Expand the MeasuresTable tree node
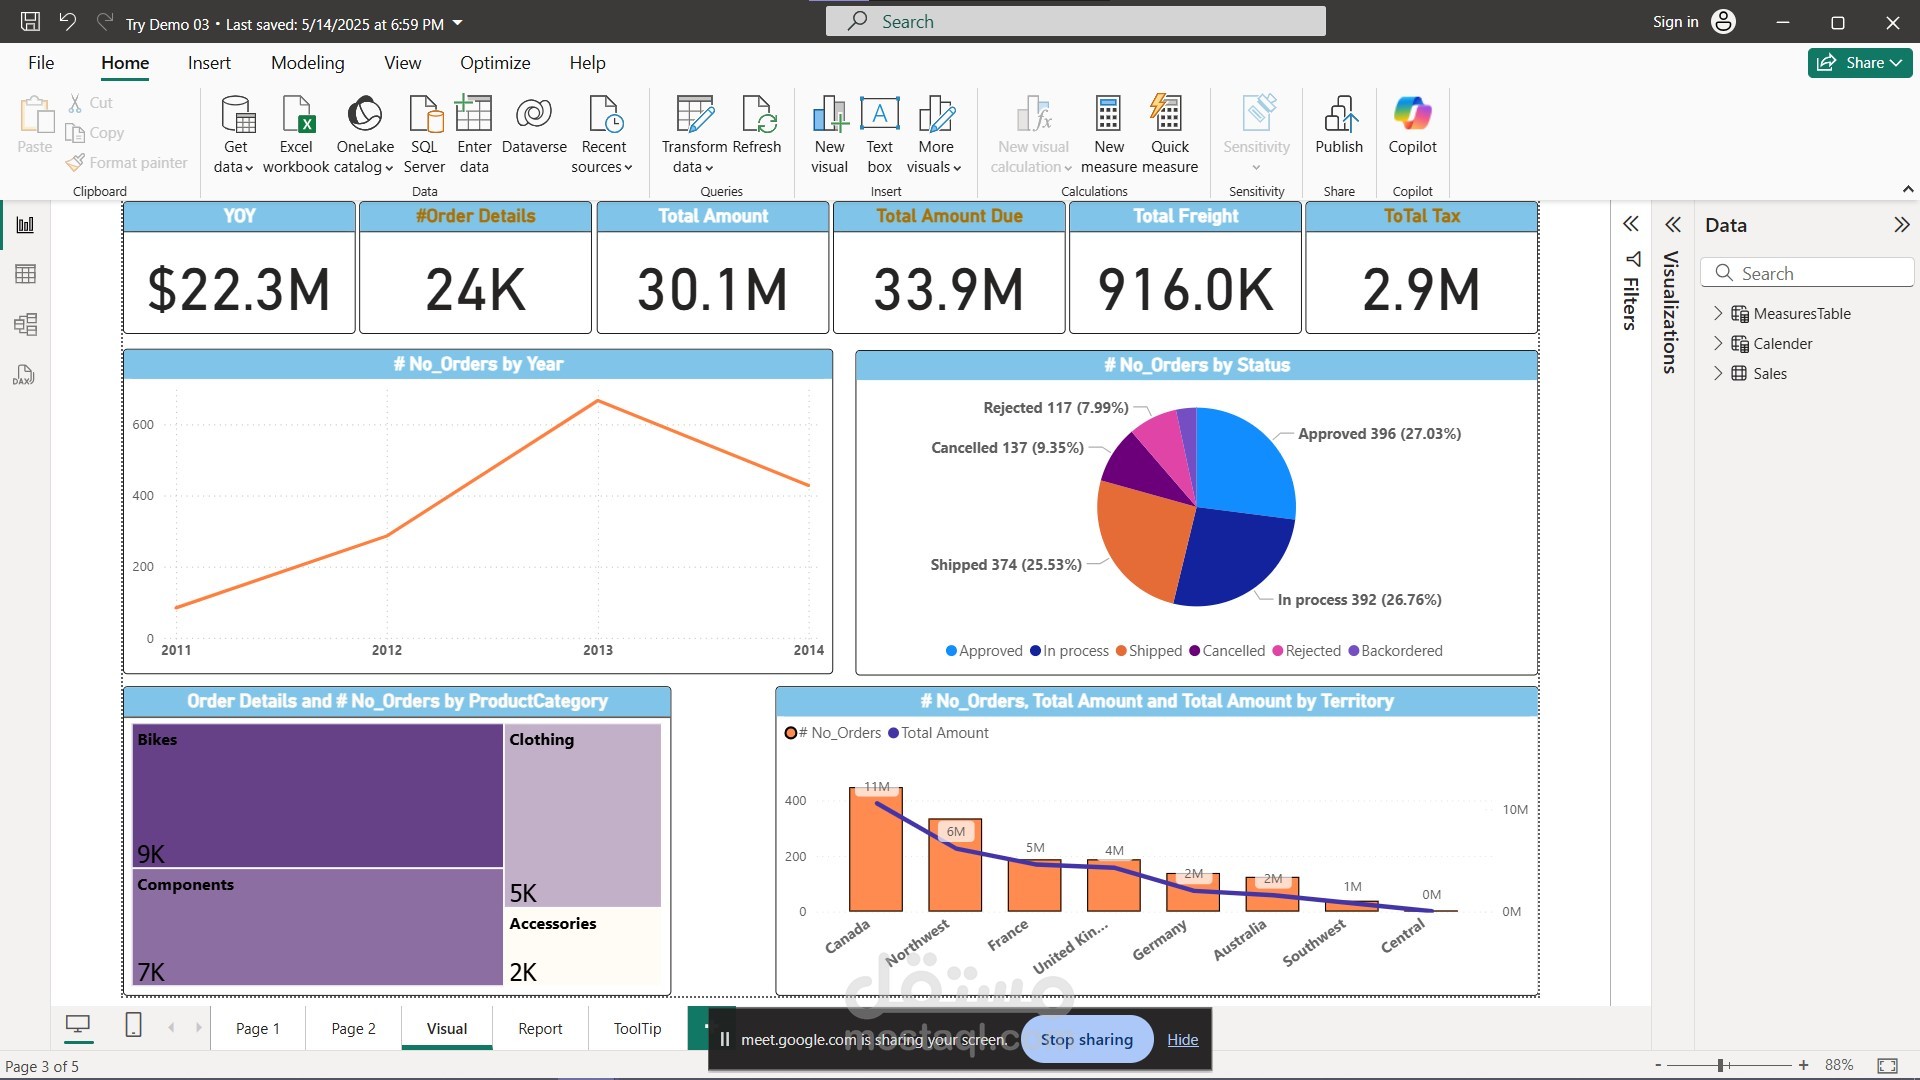Screen dimensions: 1920x1080 (x=1718, y=313)
